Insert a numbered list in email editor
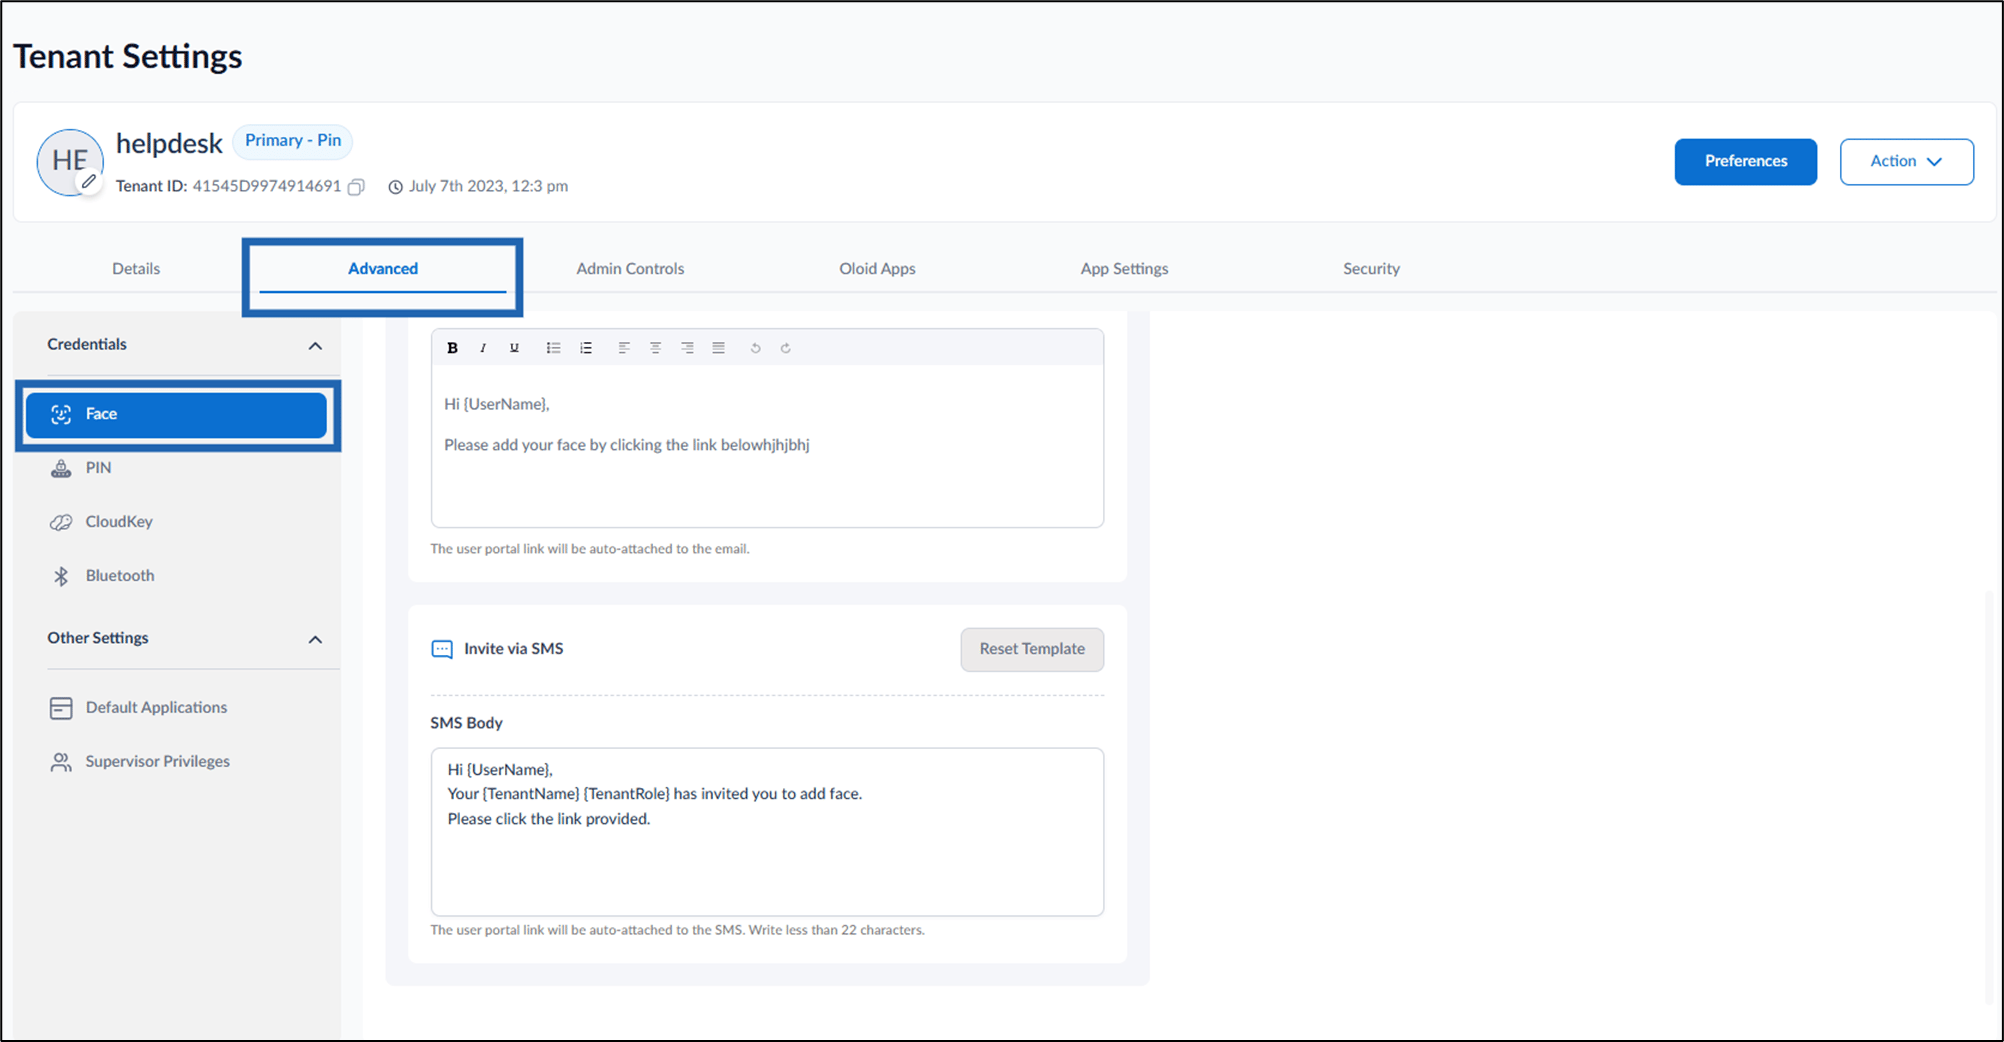The image size is (2004, 1042). [586, 348]
